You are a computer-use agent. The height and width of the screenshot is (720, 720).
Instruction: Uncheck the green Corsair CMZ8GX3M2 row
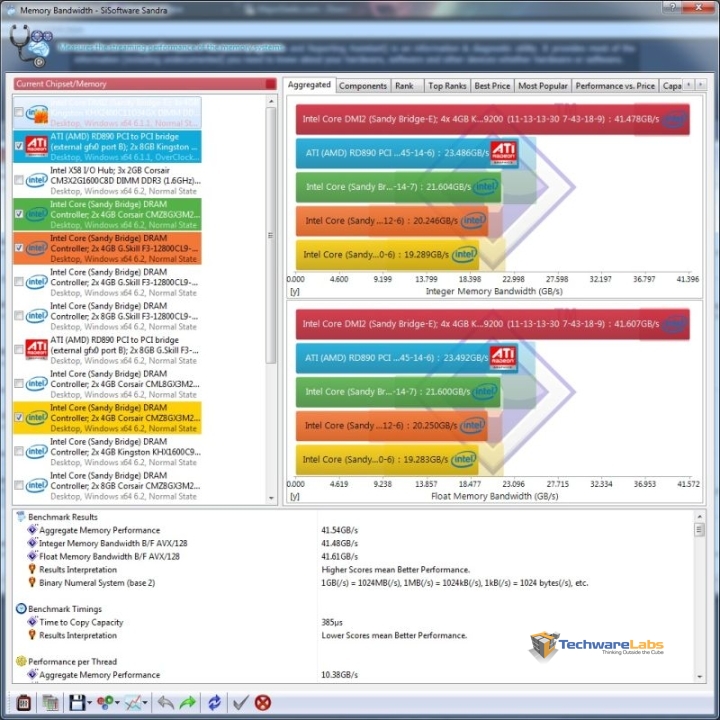coord(19,214)
